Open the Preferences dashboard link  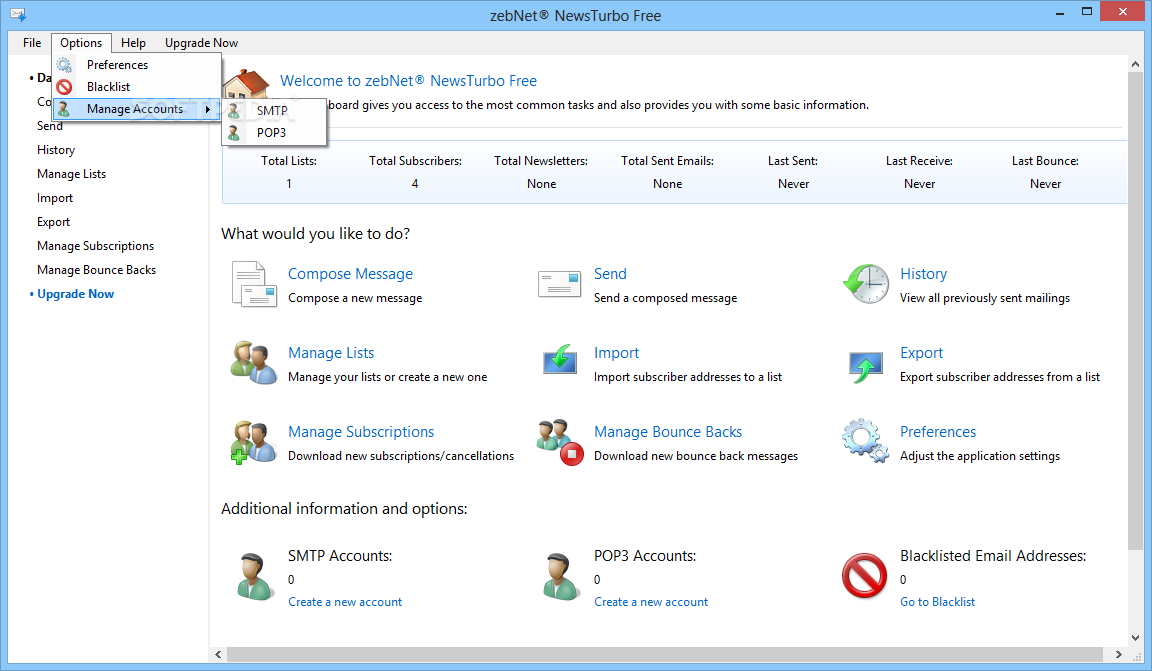point(938,431)
